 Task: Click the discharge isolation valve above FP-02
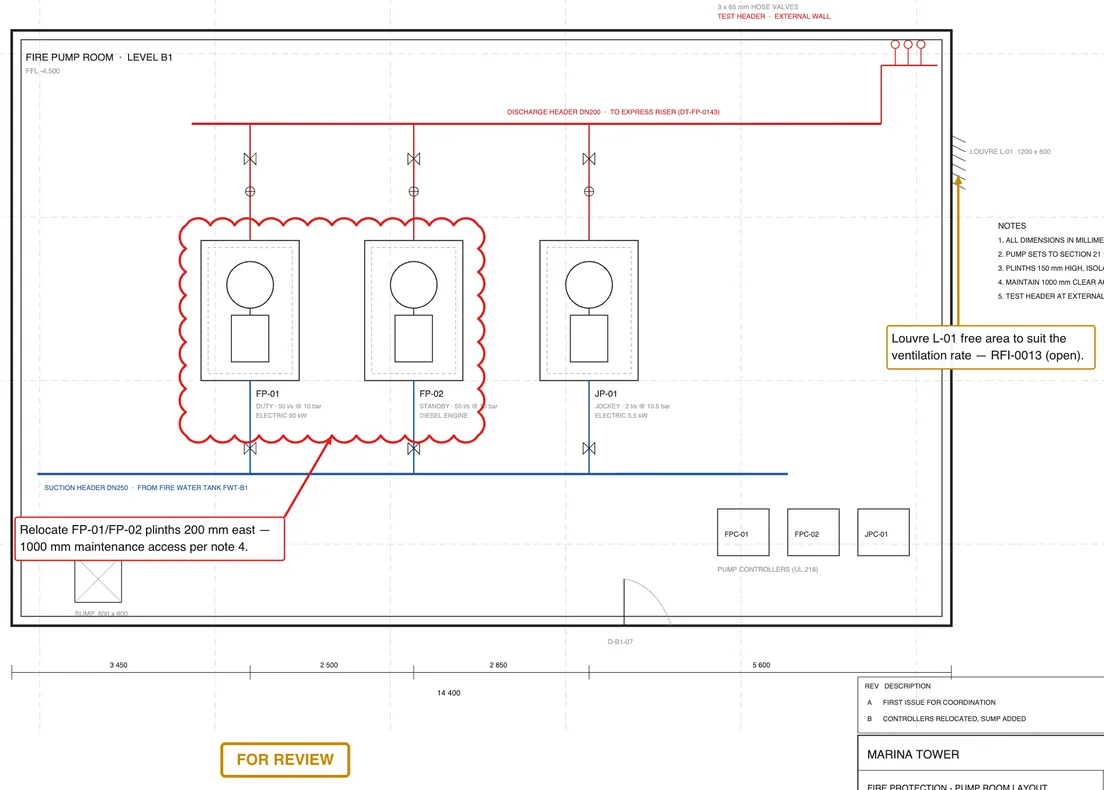point(413,159)
